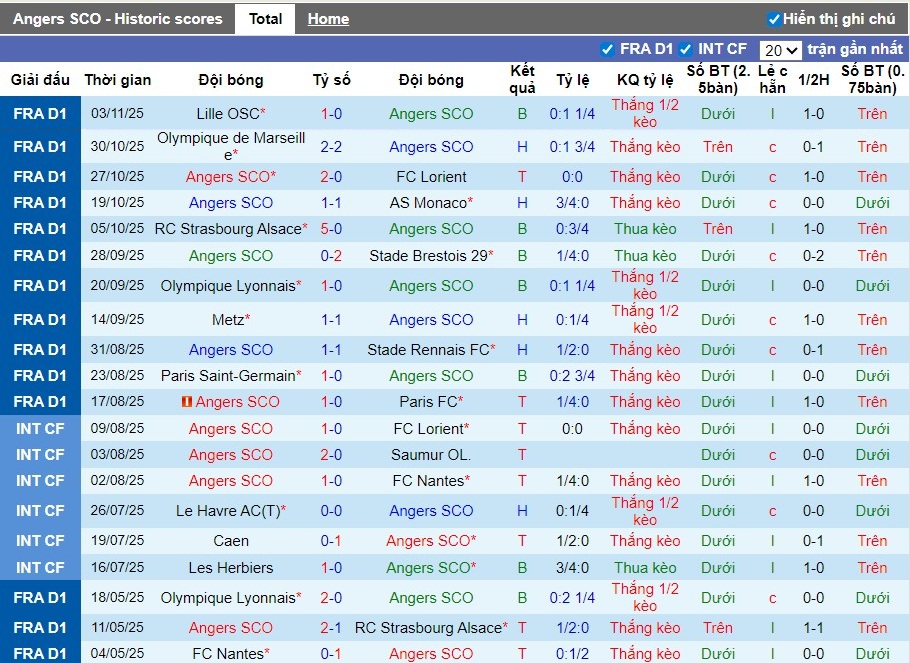Toggle the Hiển thị ghi chú checkbox
The width and height of the screenshot is (910, 663).
(774, 19)
